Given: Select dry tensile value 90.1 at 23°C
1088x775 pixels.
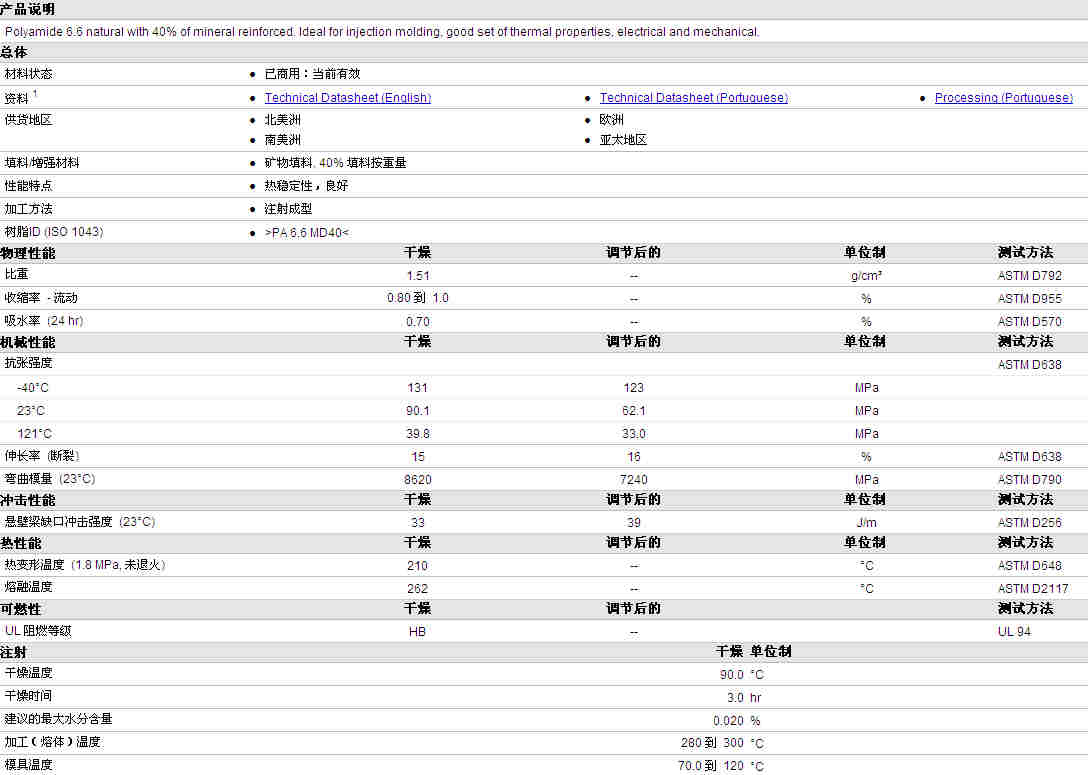Looking at the screenshot, I should [418, 410].
